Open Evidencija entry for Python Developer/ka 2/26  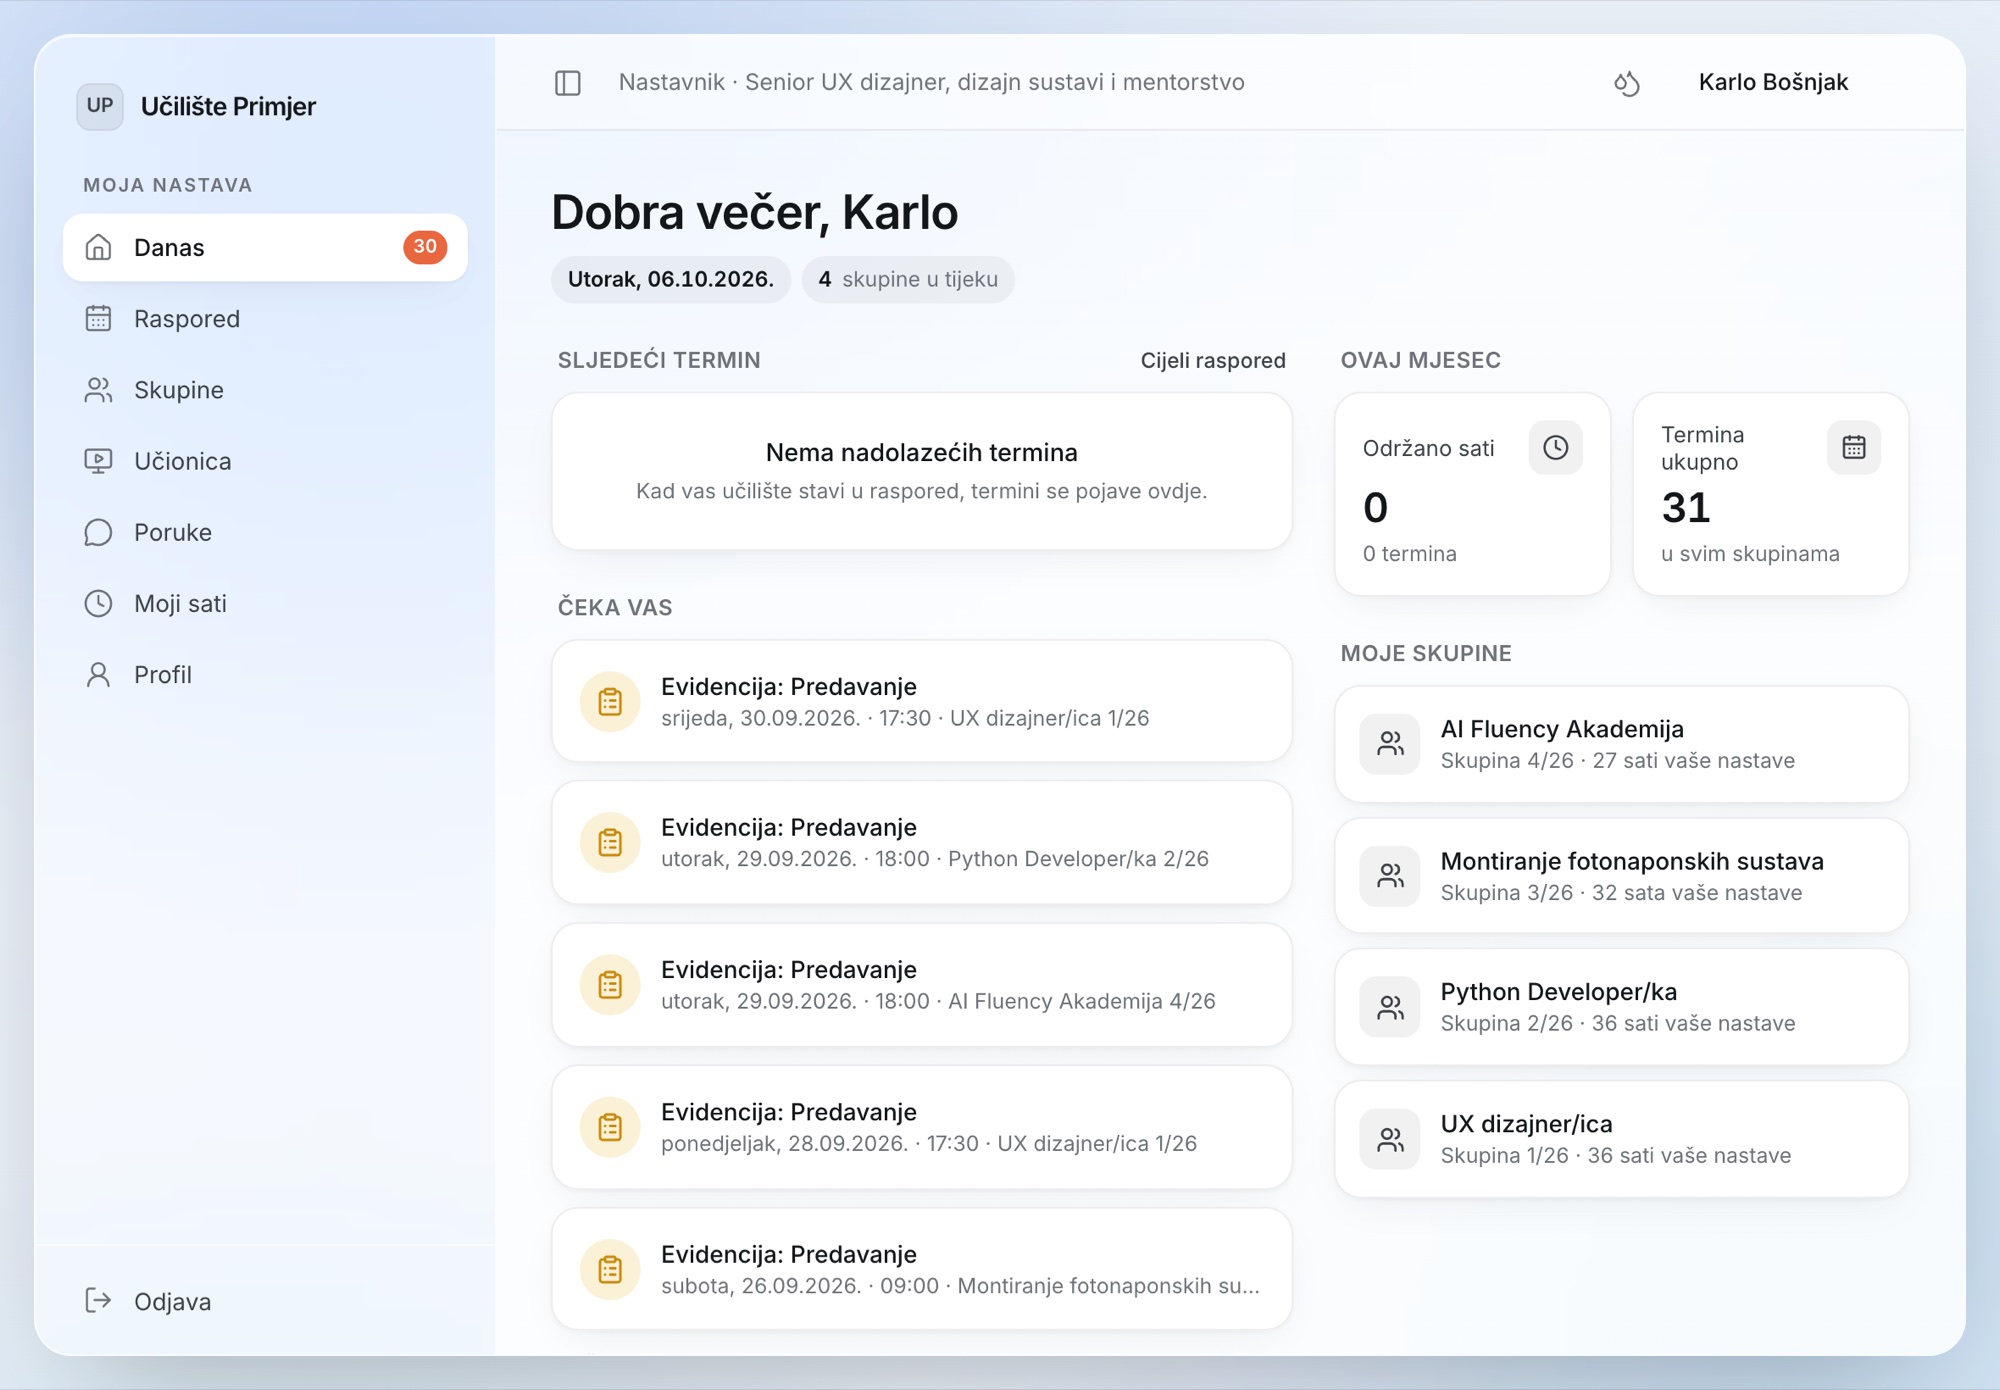(x=922, y=843)
